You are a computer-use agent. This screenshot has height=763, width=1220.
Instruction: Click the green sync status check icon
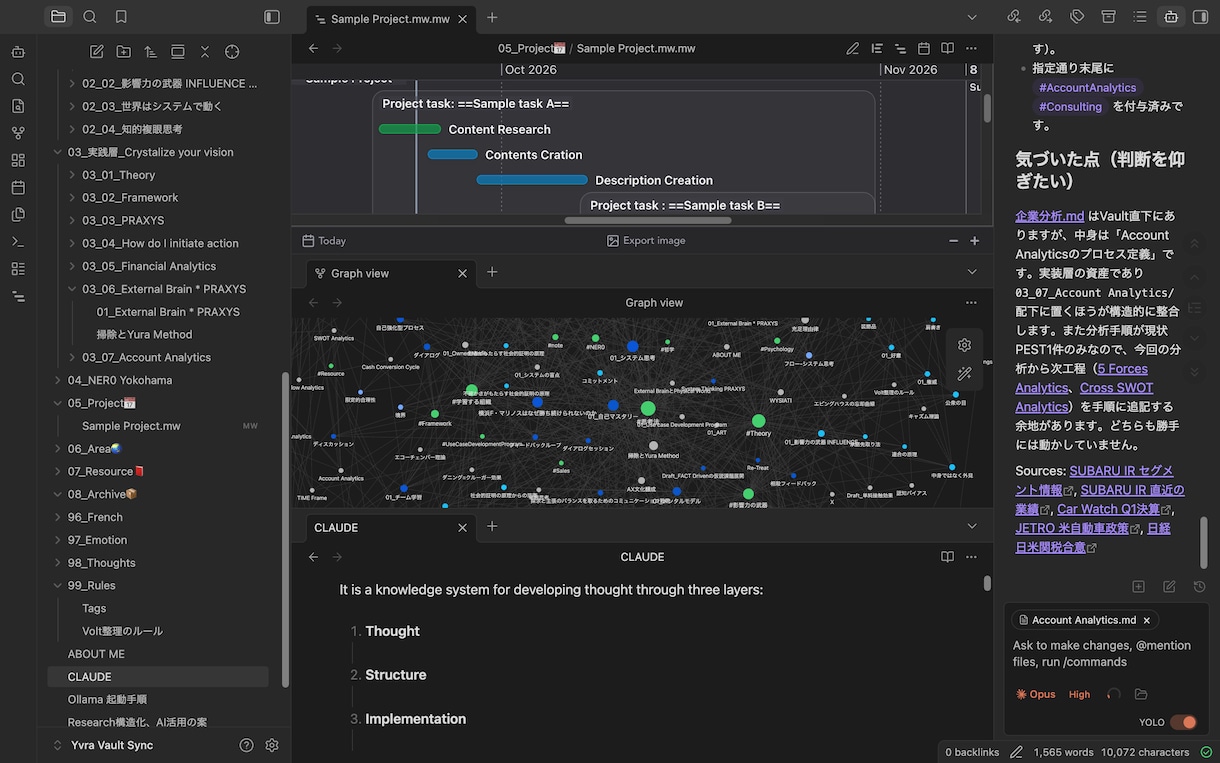(1204, 752)
